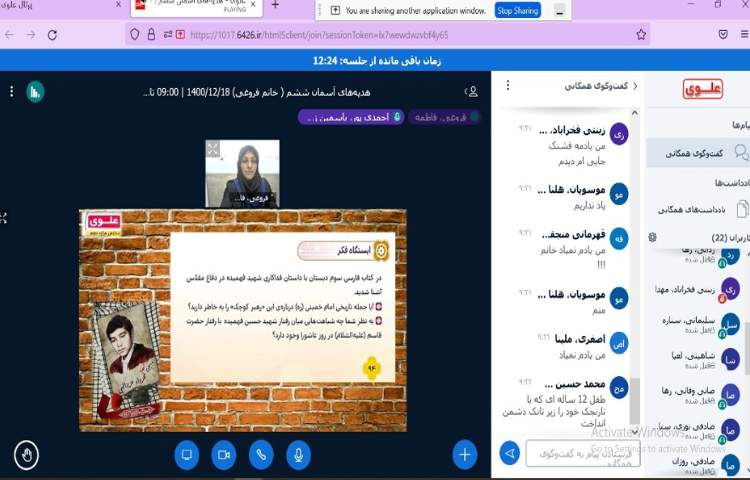Collapse public chat via header chevron
The width and height of the screenshot is (750, 480).
click(635, 86)
